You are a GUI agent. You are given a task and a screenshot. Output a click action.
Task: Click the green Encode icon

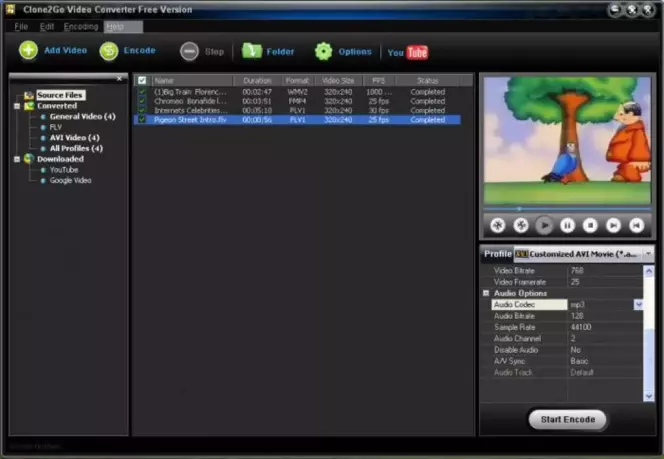[x=109, y=51]
